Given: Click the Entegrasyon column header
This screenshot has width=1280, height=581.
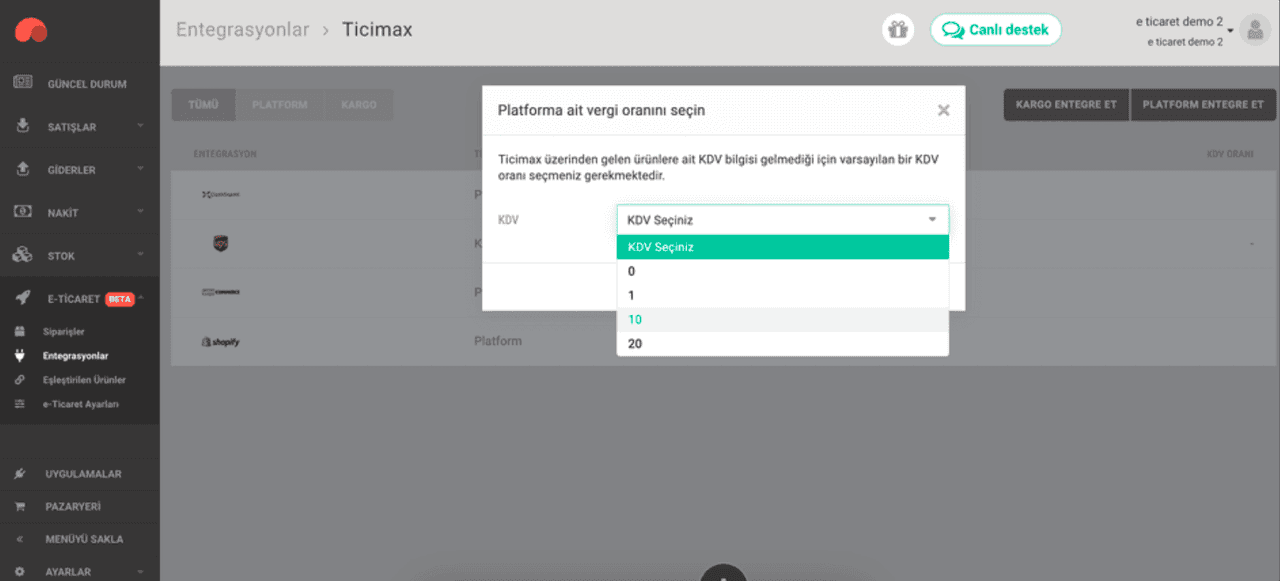Looking at the screenshot, I should 225,154.
